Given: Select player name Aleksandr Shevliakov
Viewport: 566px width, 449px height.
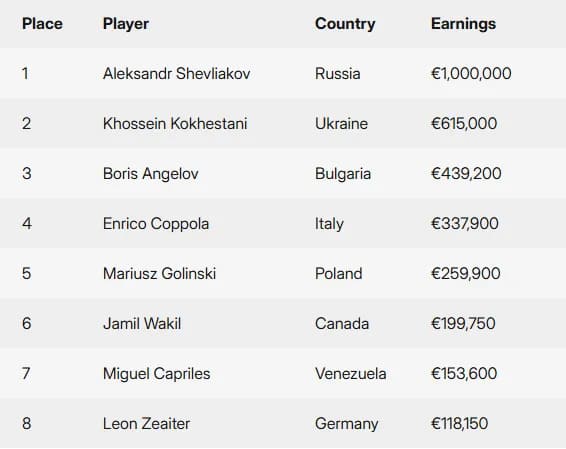Looking at the screenshot, I should (x=177, y=74).
